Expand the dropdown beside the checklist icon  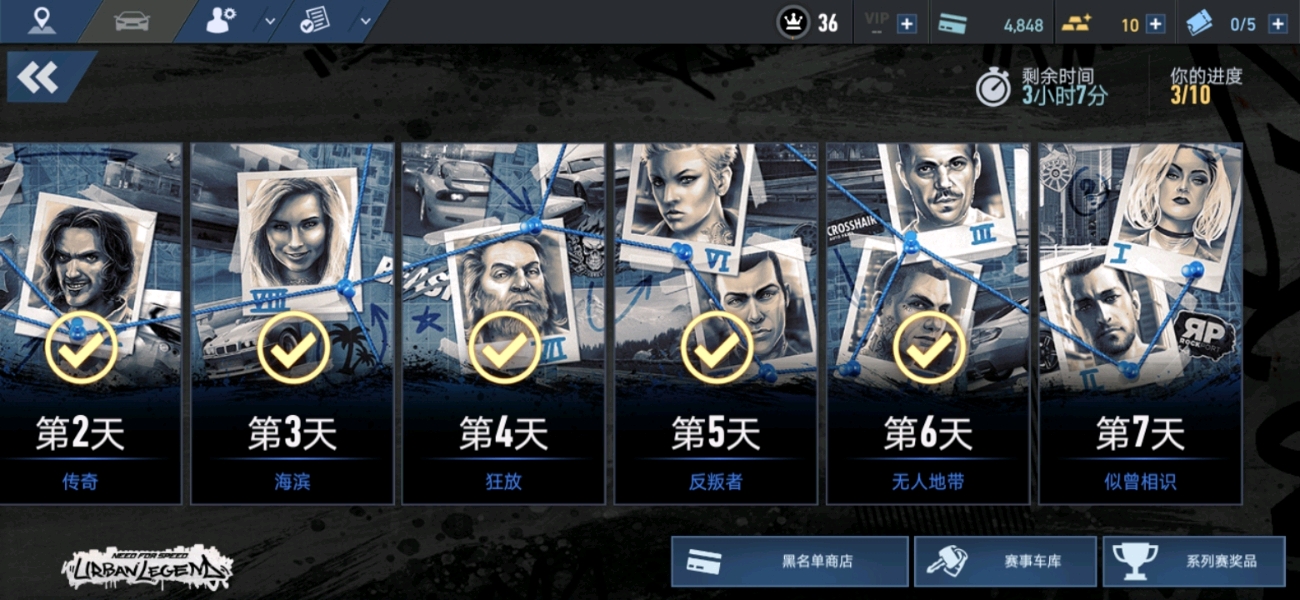(366, 21)
